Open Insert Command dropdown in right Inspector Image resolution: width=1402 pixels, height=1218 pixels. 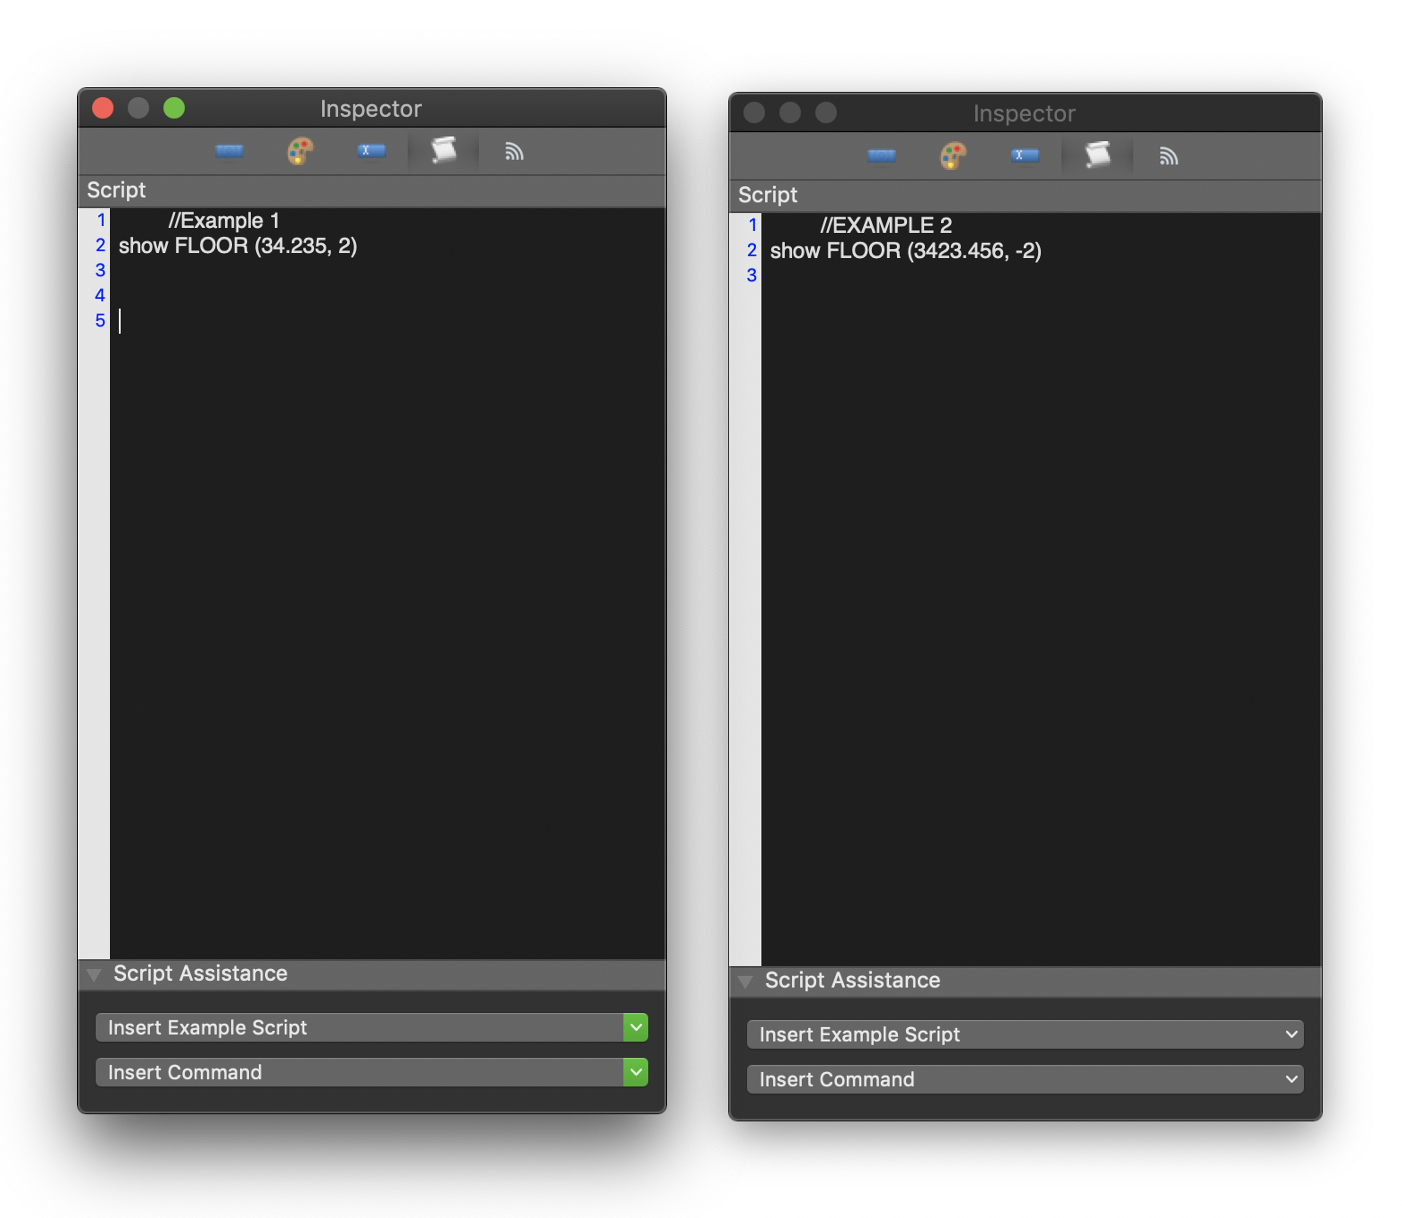(x=1025, y=1079)
